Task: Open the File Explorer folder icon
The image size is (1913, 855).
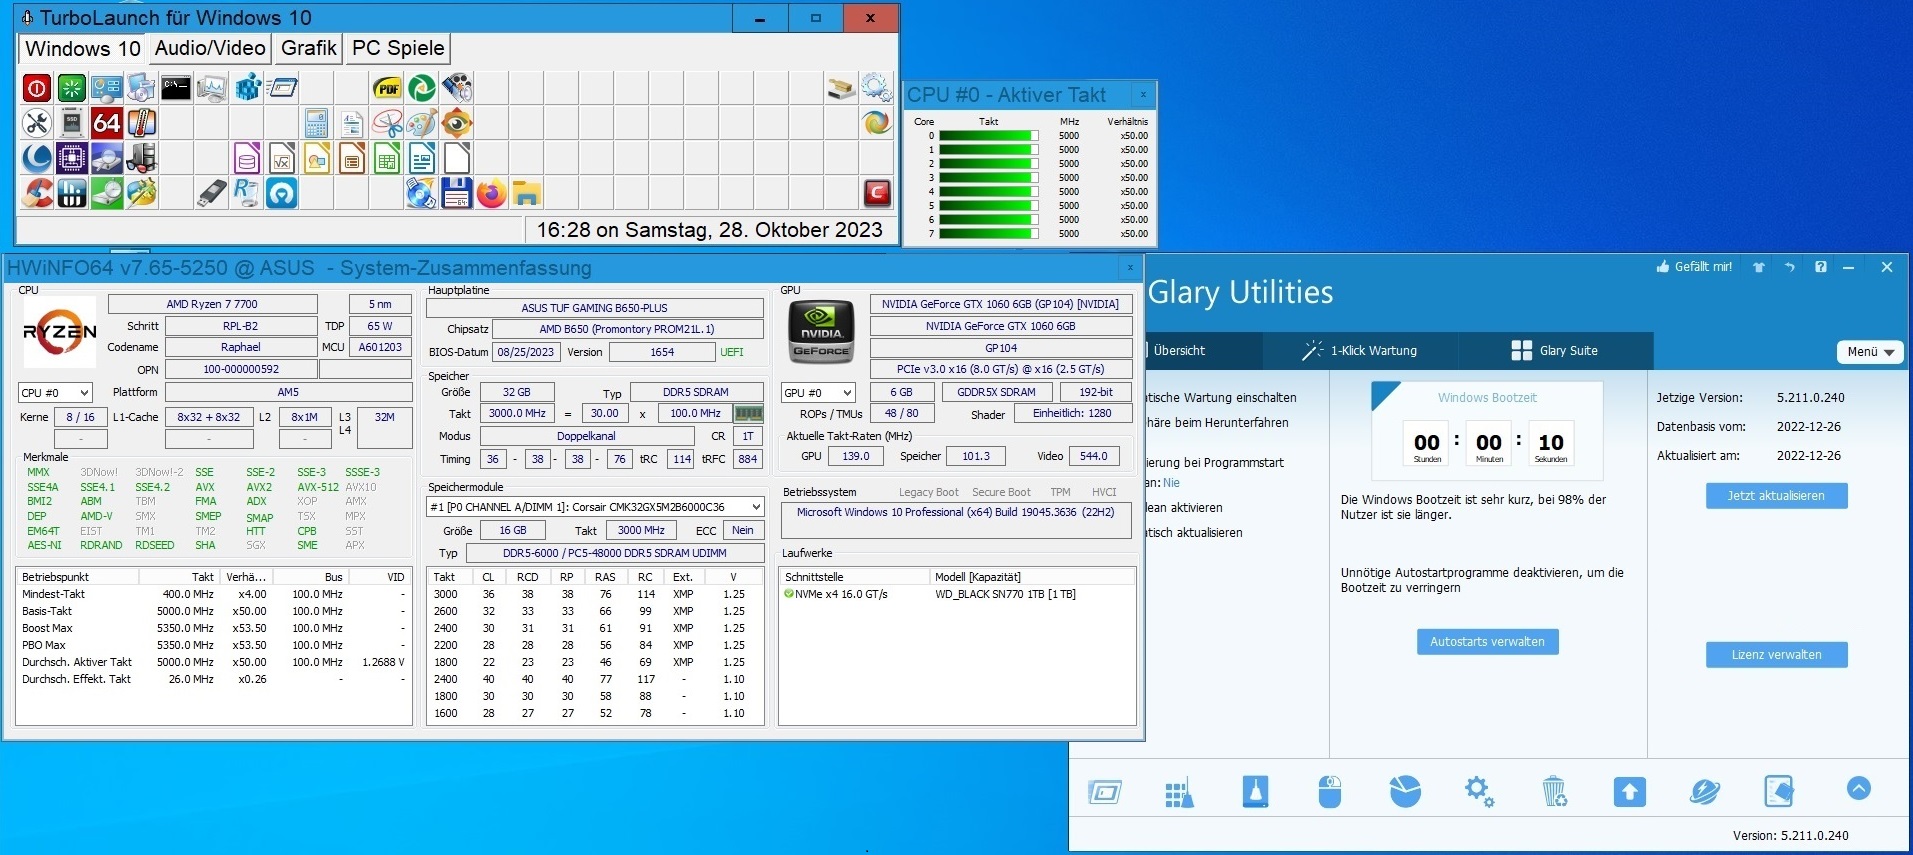Action: (x=527, y=192)
